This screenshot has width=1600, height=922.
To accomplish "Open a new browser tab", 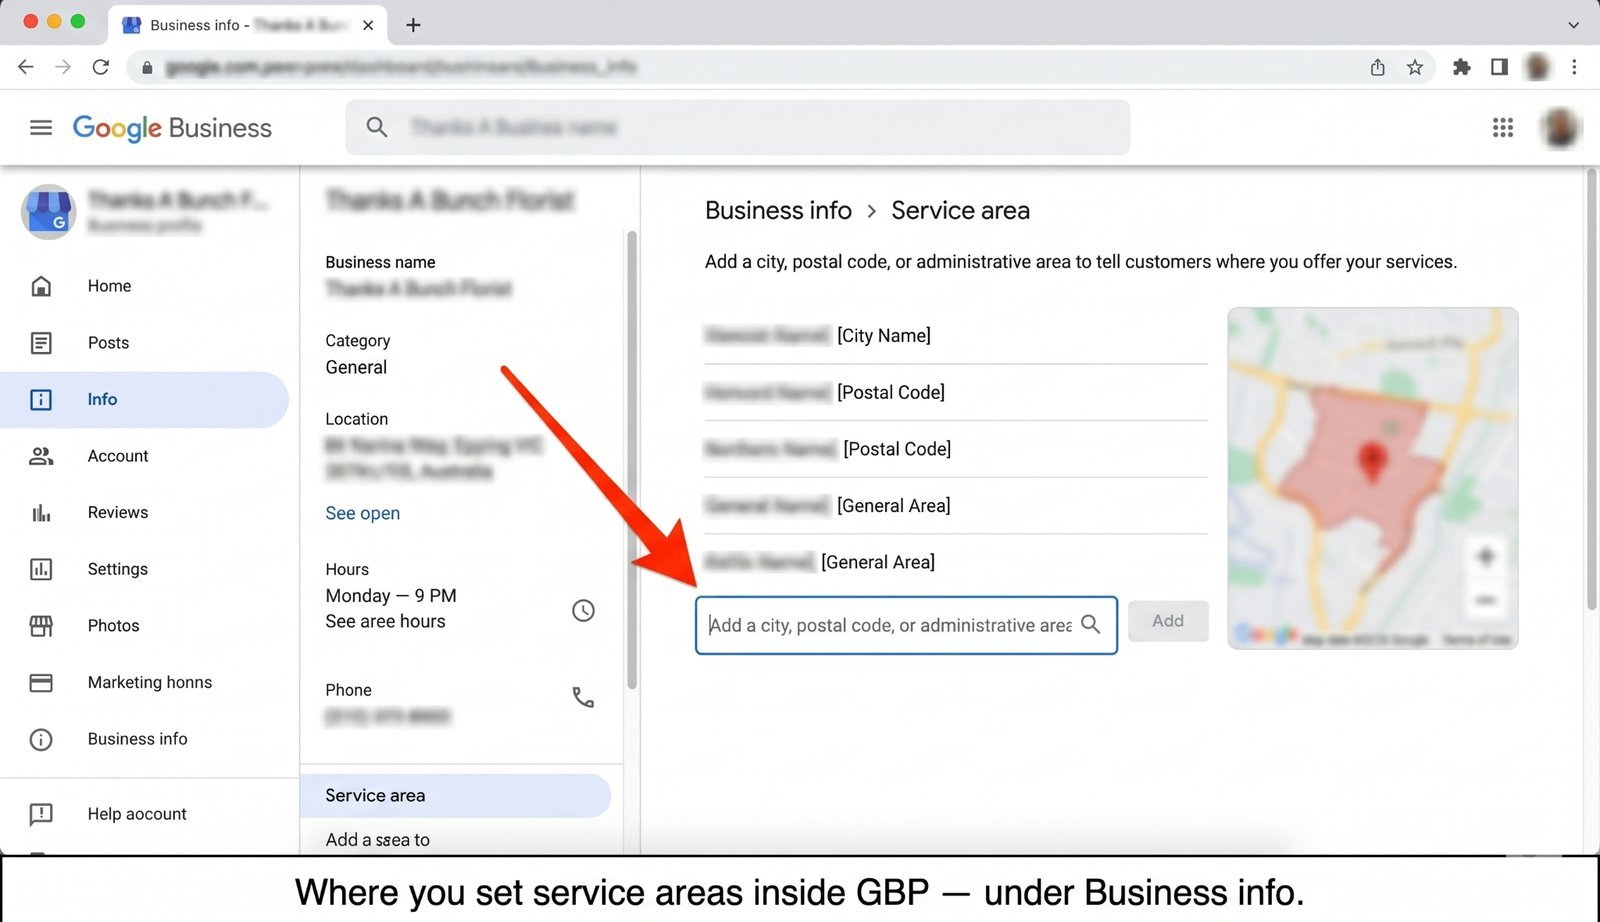I will [x=413, y=25].
